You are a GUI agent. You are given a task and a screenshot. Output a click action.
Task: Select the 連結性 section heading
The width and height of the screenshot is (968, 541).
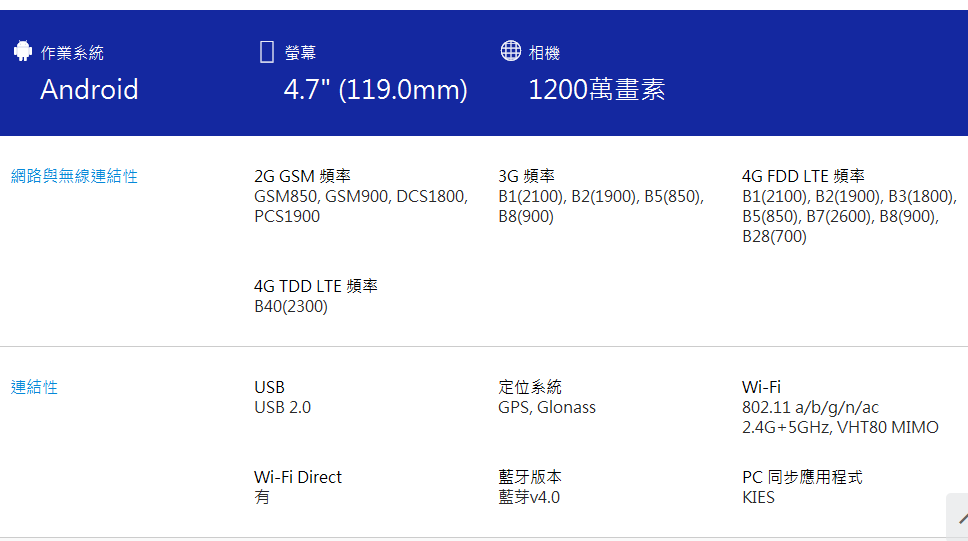coord(35,387)
